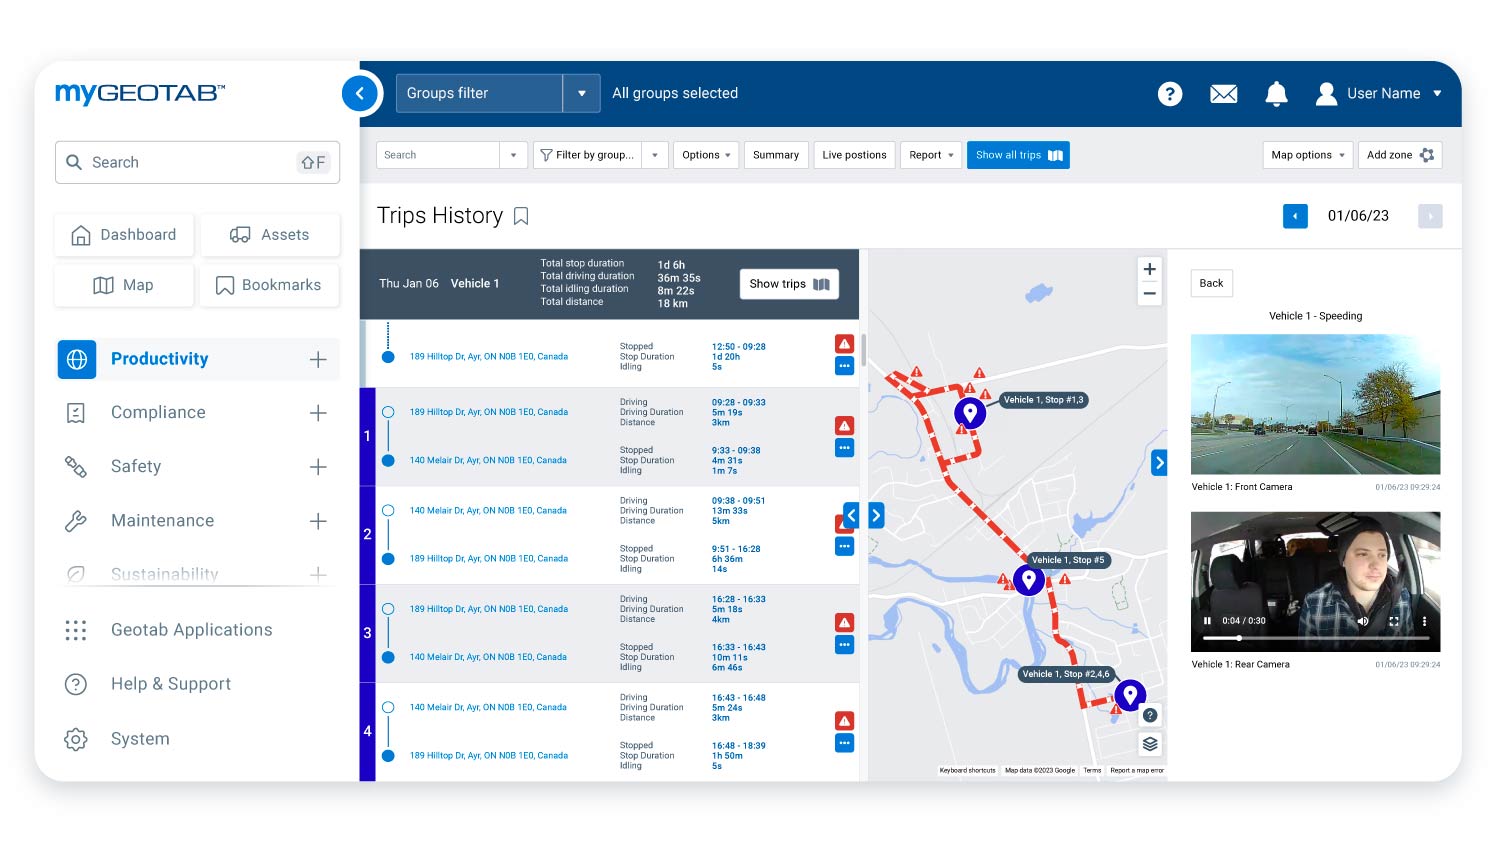Click the notifications bell icon
This screenshot has height=842, width=1496.
[1276, 94]
